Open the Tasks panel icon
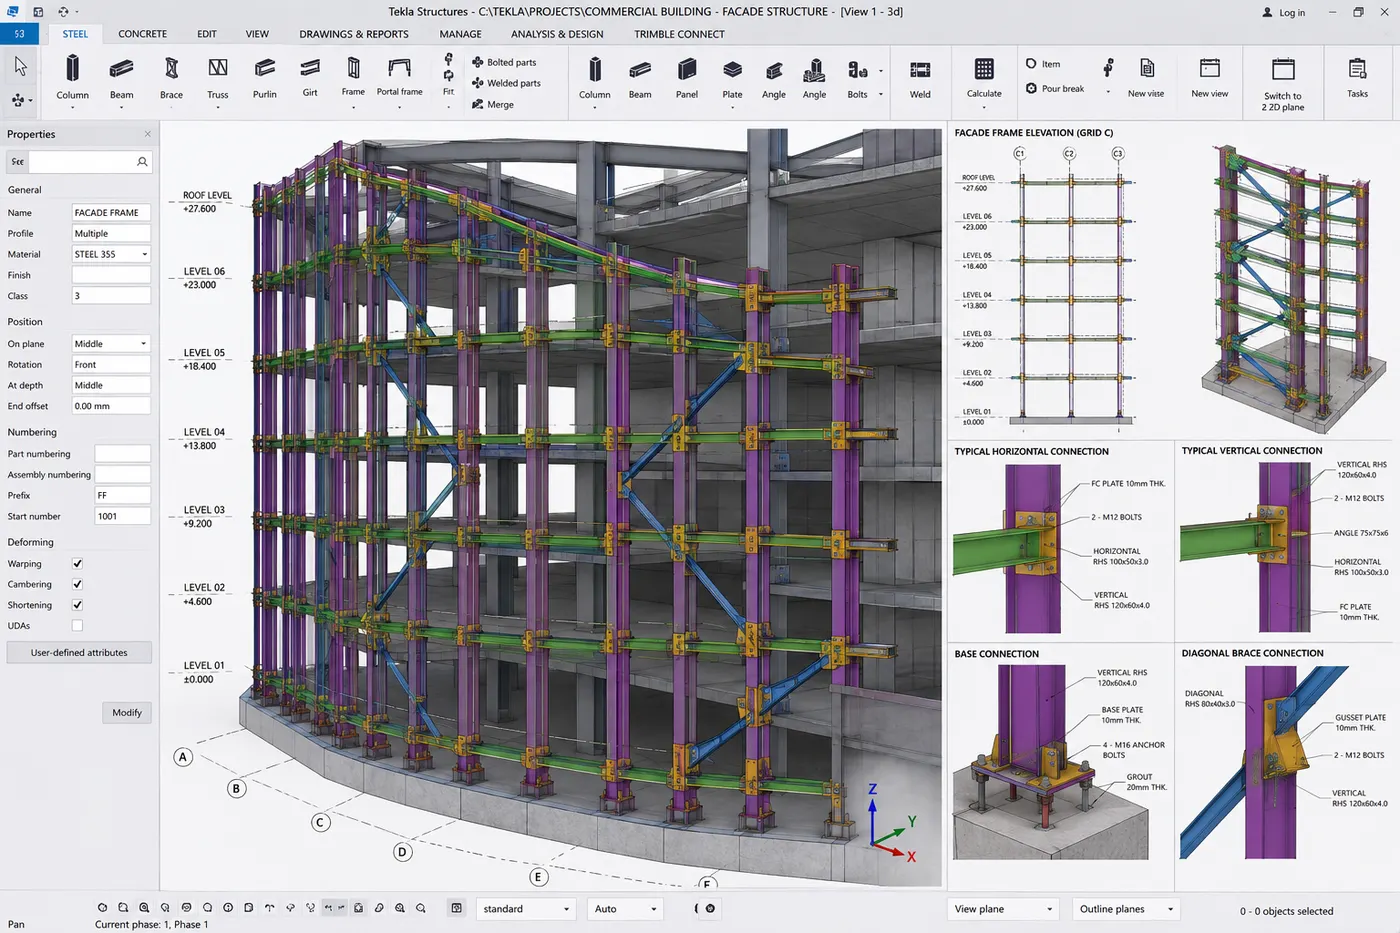Screen dimensions: 1400x933 pos(1357,78)
